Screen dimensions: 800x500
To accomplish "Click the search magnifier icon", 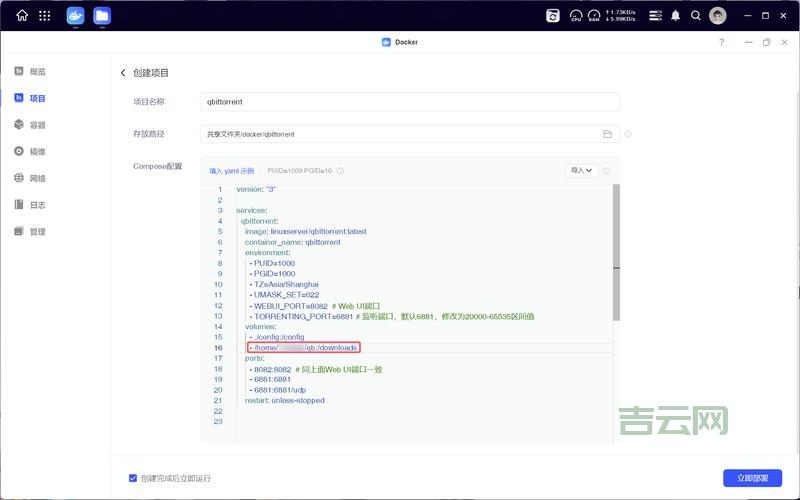I will pos(696,15).
